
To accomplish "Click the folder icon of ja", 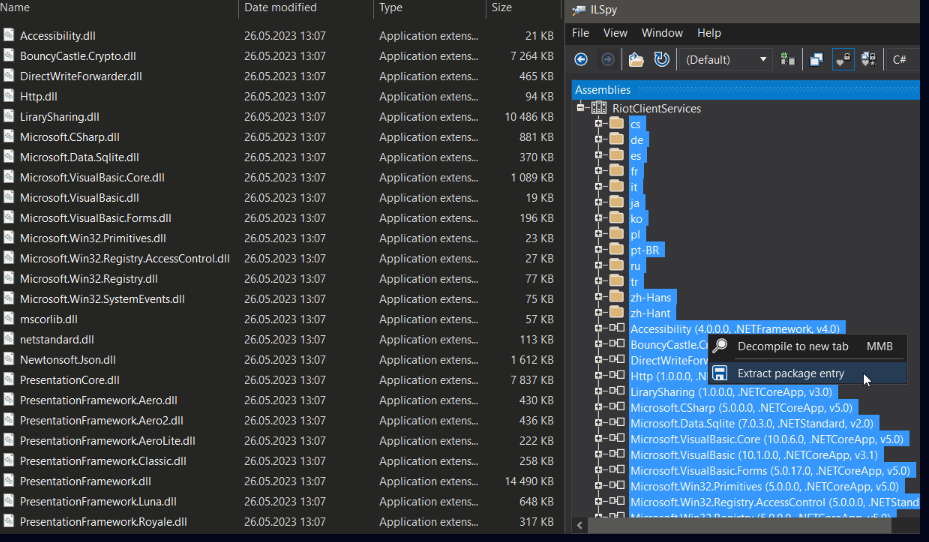I will [x=617, y=202].
